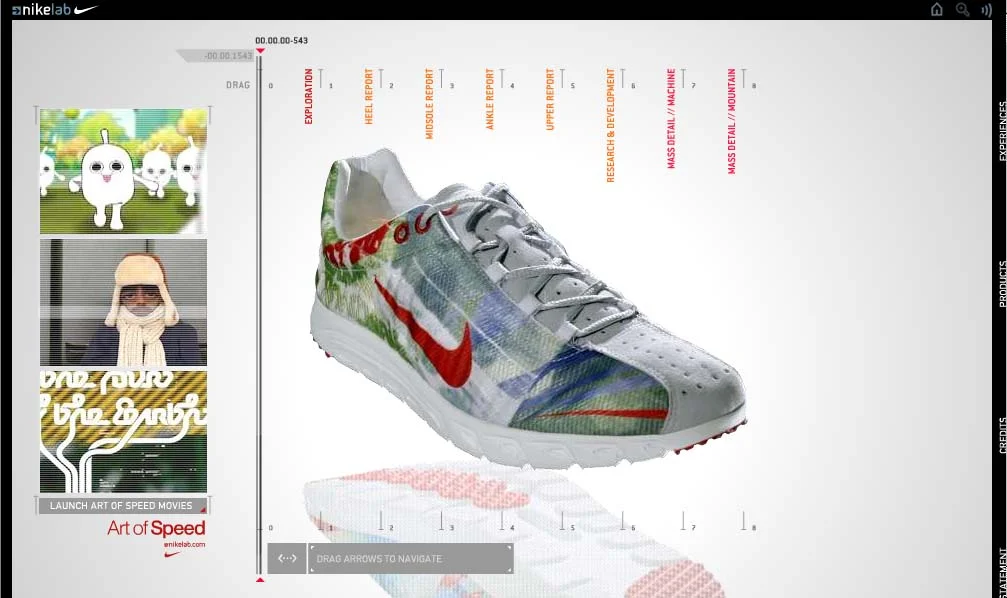
Task: Click the vertical timeline scrub bar
Action: coord(259,315)
